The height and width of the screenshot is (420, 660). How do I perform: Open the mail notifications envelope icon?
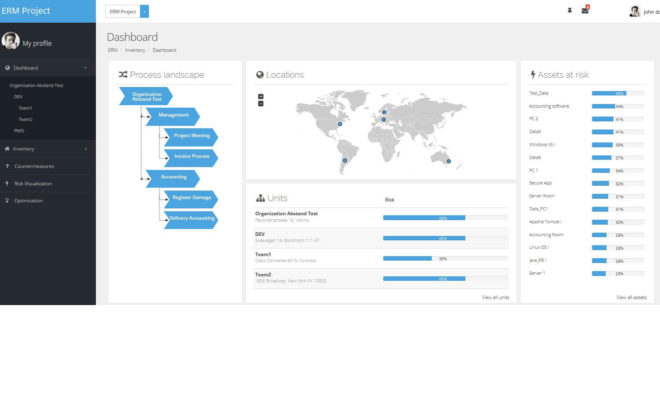[585, 11]
